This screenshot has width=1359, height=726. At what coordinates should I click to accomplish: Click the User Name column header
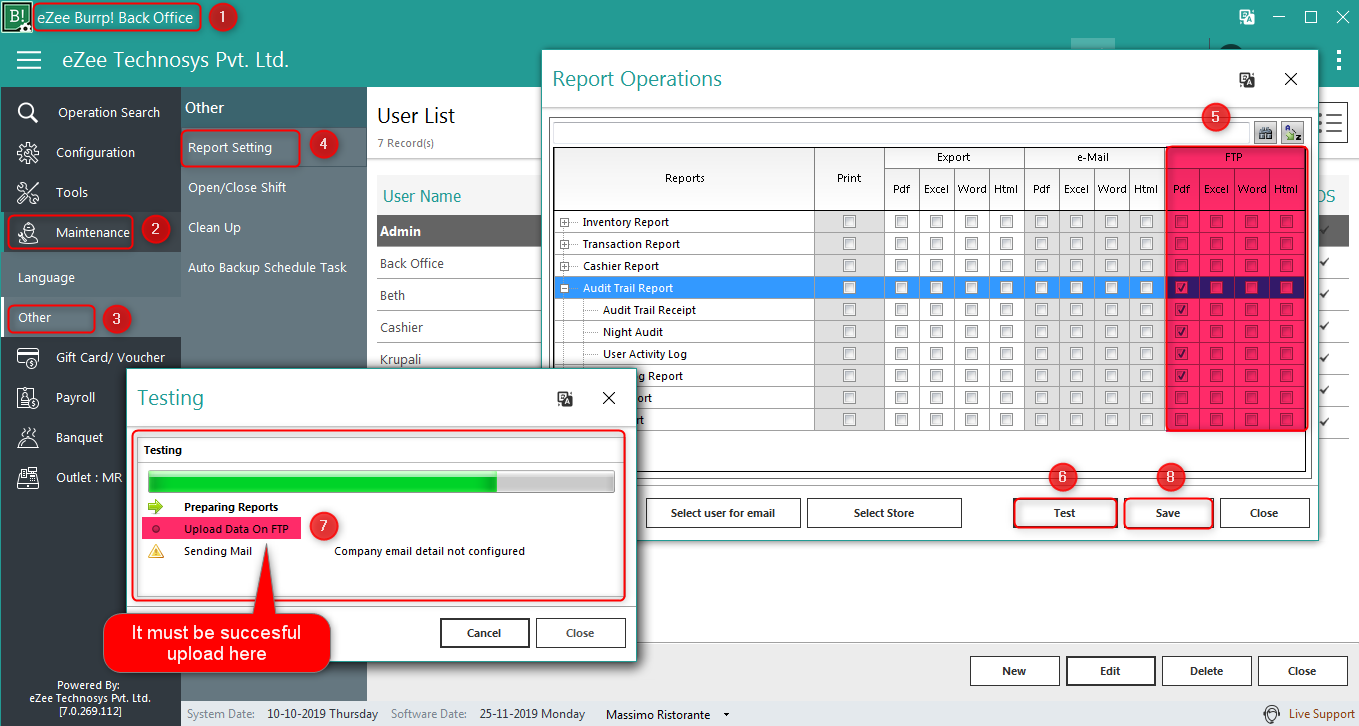click(x=422, y=196)
